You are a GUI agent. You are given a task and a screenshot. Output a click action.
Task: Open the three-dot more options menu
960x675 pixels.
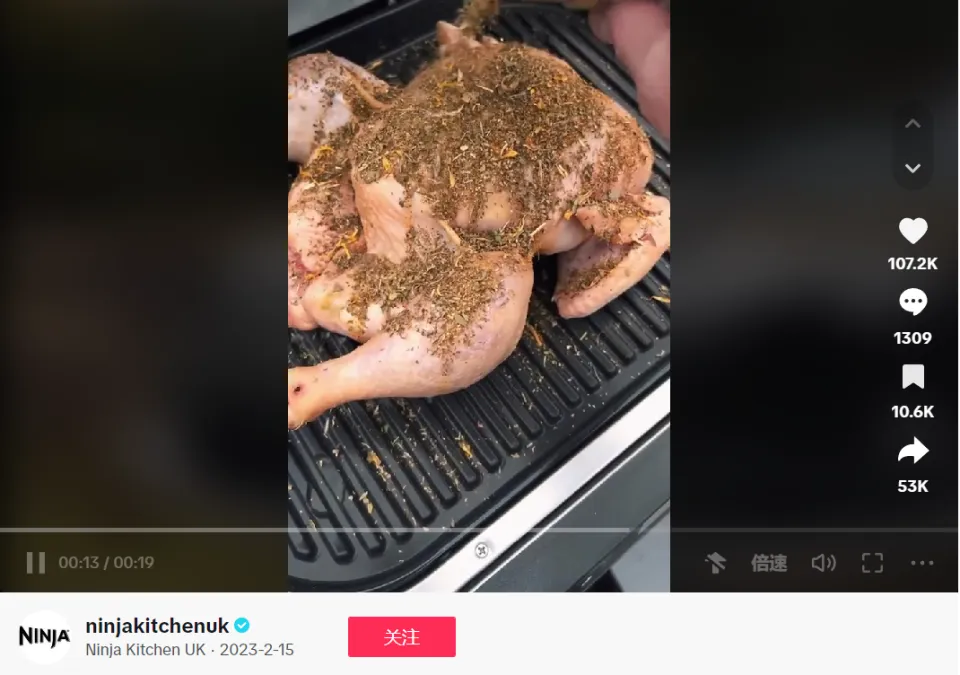click(x=921, y=562)
